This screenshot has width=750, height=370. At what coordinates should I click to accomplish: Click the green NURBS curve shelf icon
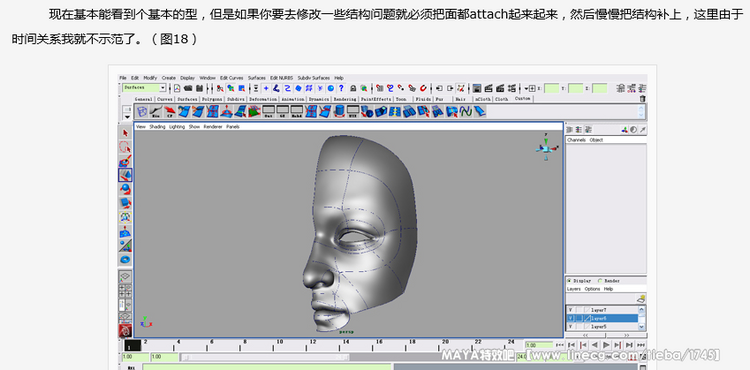[466, 111]
